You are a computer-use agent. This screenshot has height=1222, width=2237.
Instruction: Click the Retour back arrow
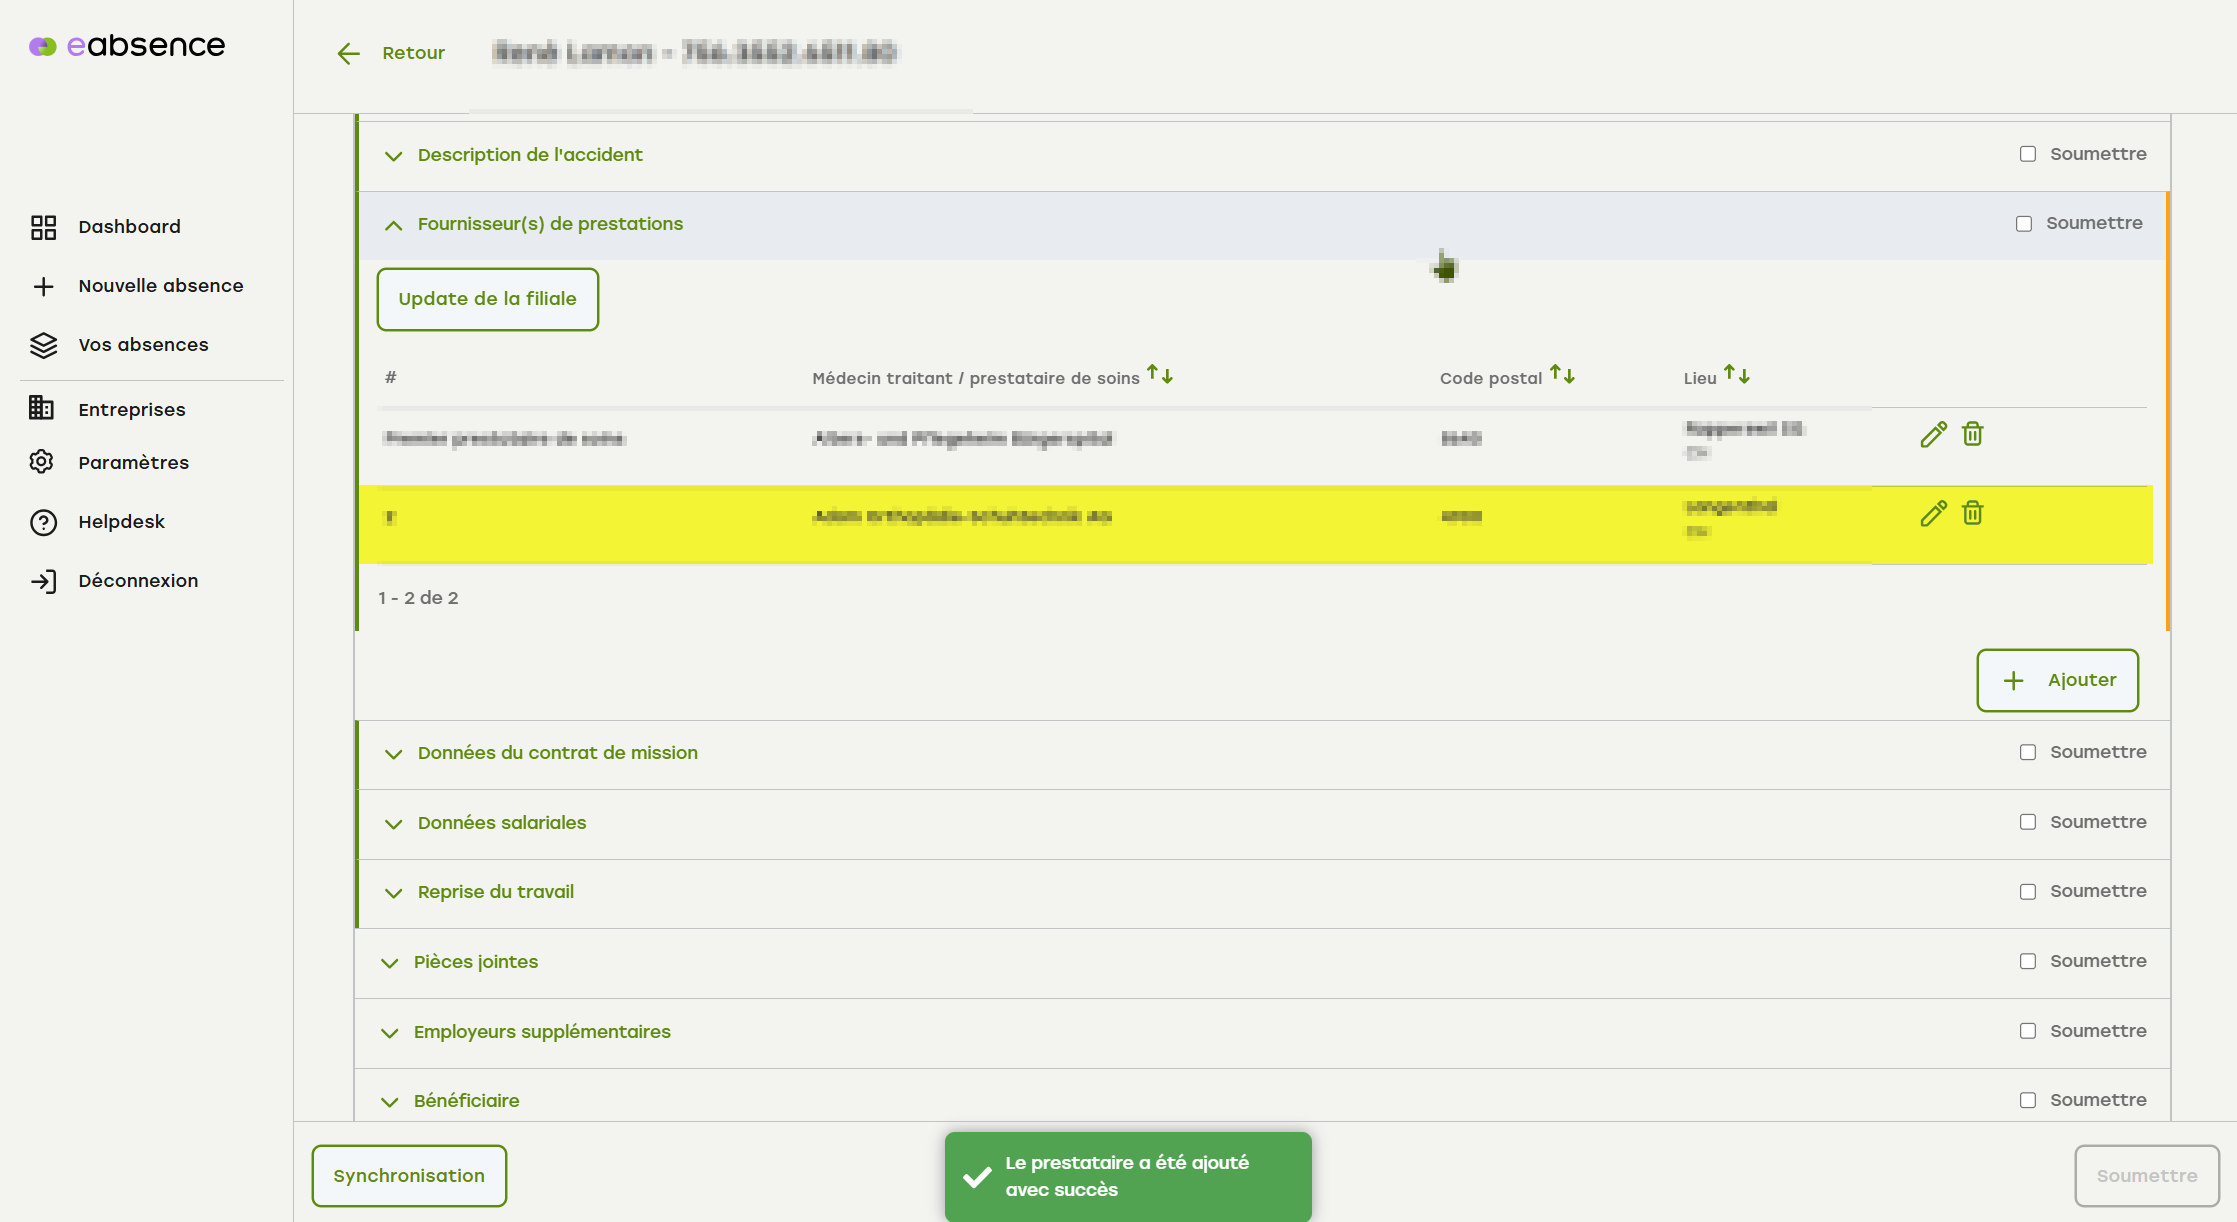pos(349,53)
